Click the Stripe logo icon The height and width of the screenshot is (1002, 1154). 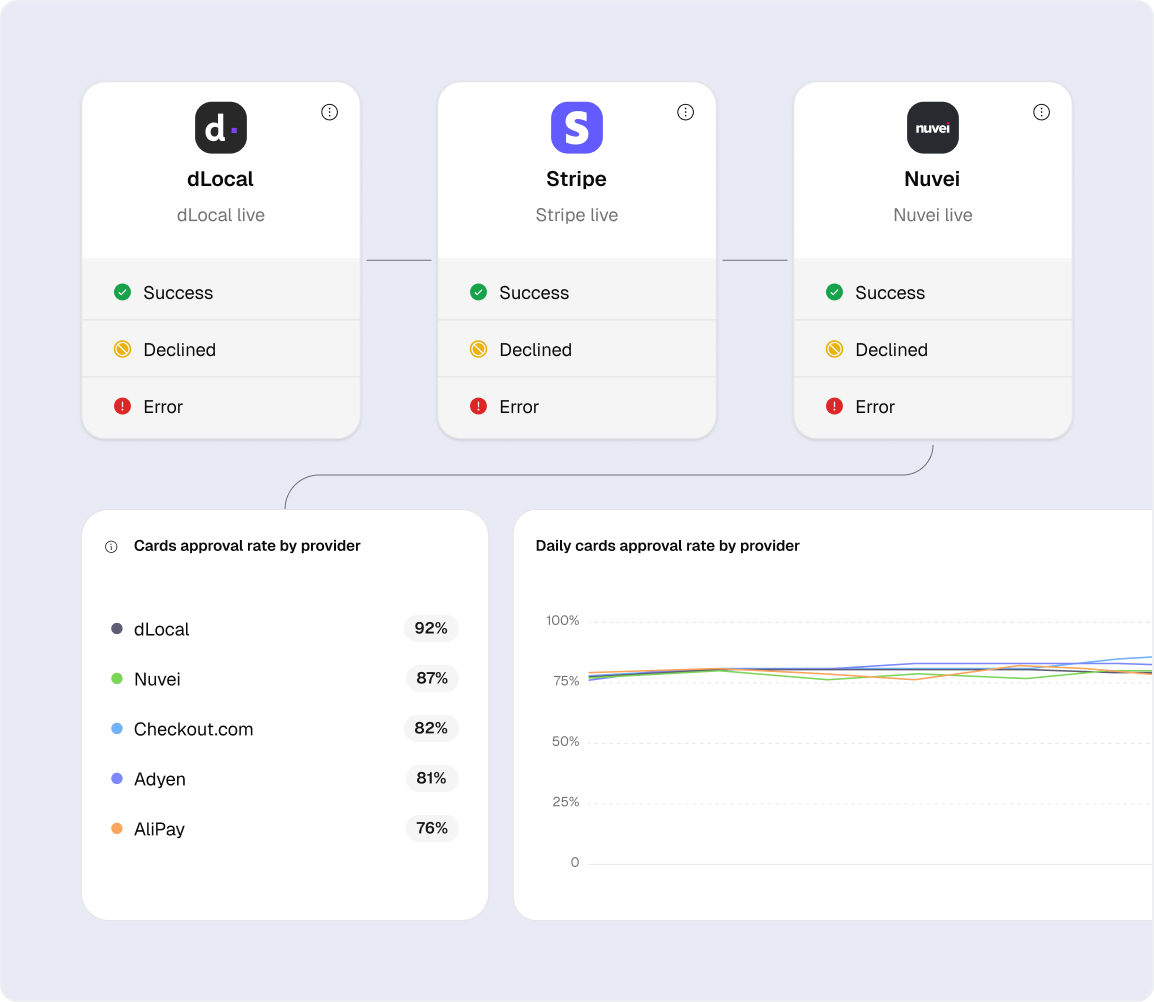[577, 128]
